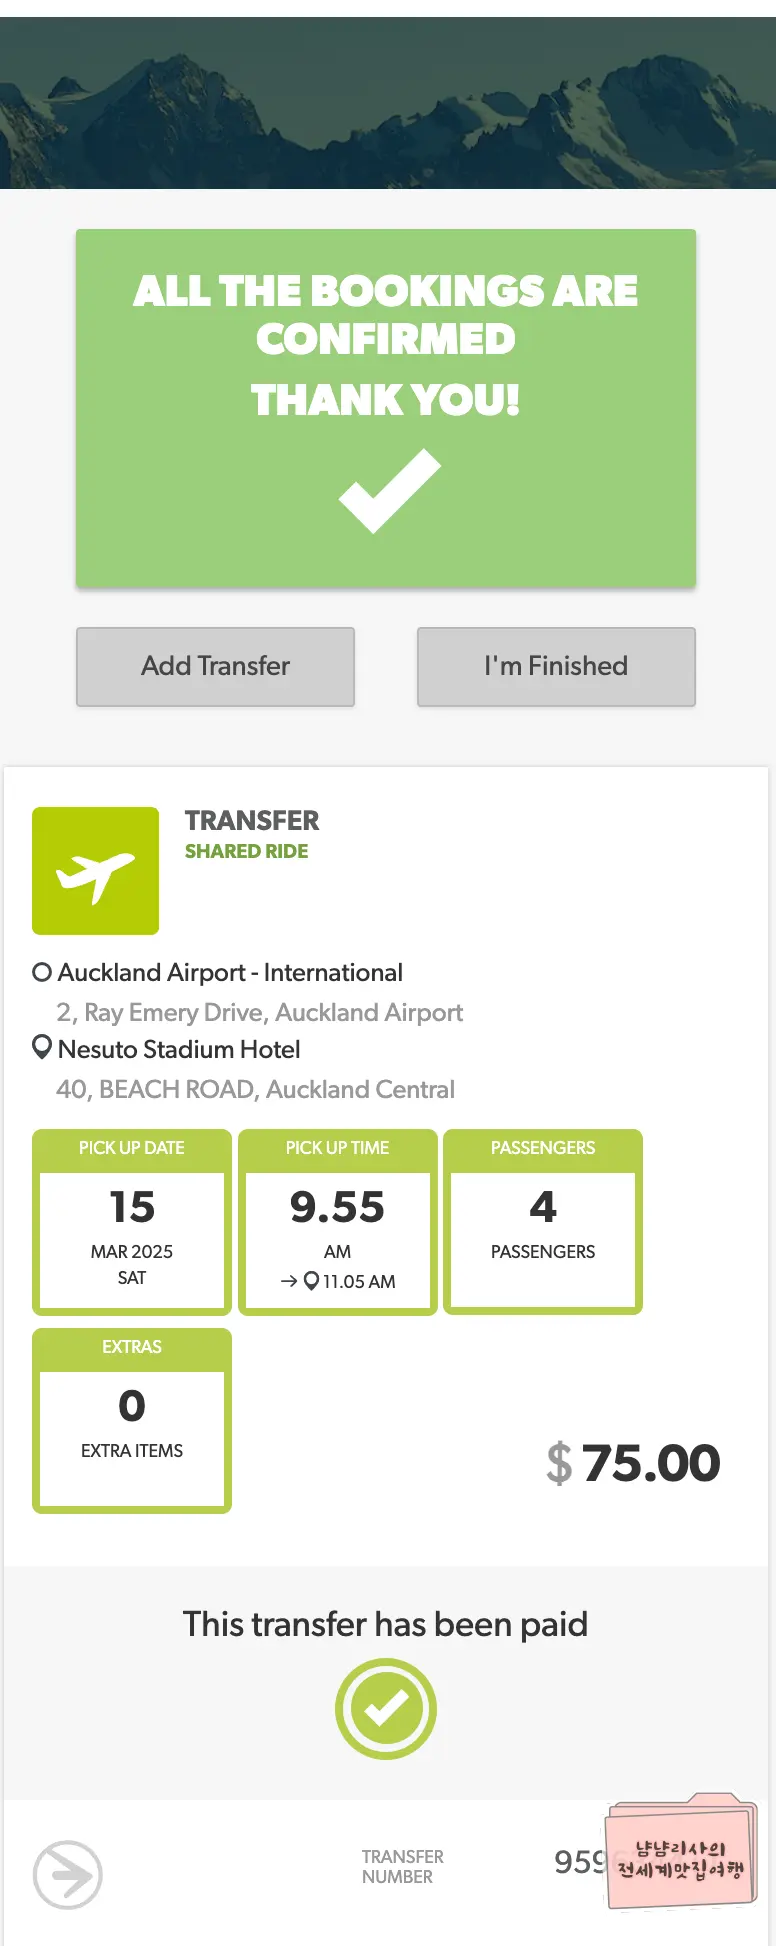Click the Transfer Number label
The height and width of the screenshot is (1946, 776).
pos(402,1867)
